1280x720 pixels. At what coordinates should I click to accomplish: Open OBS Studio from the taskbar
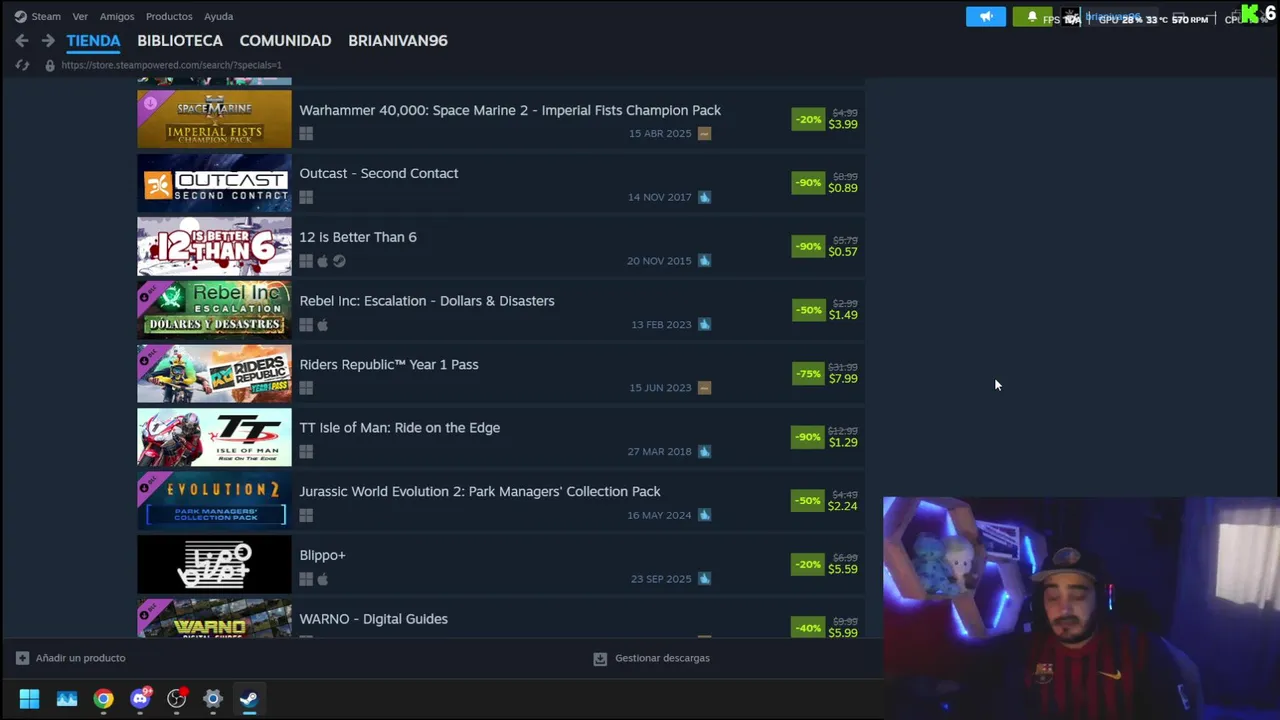pos(177,699)
